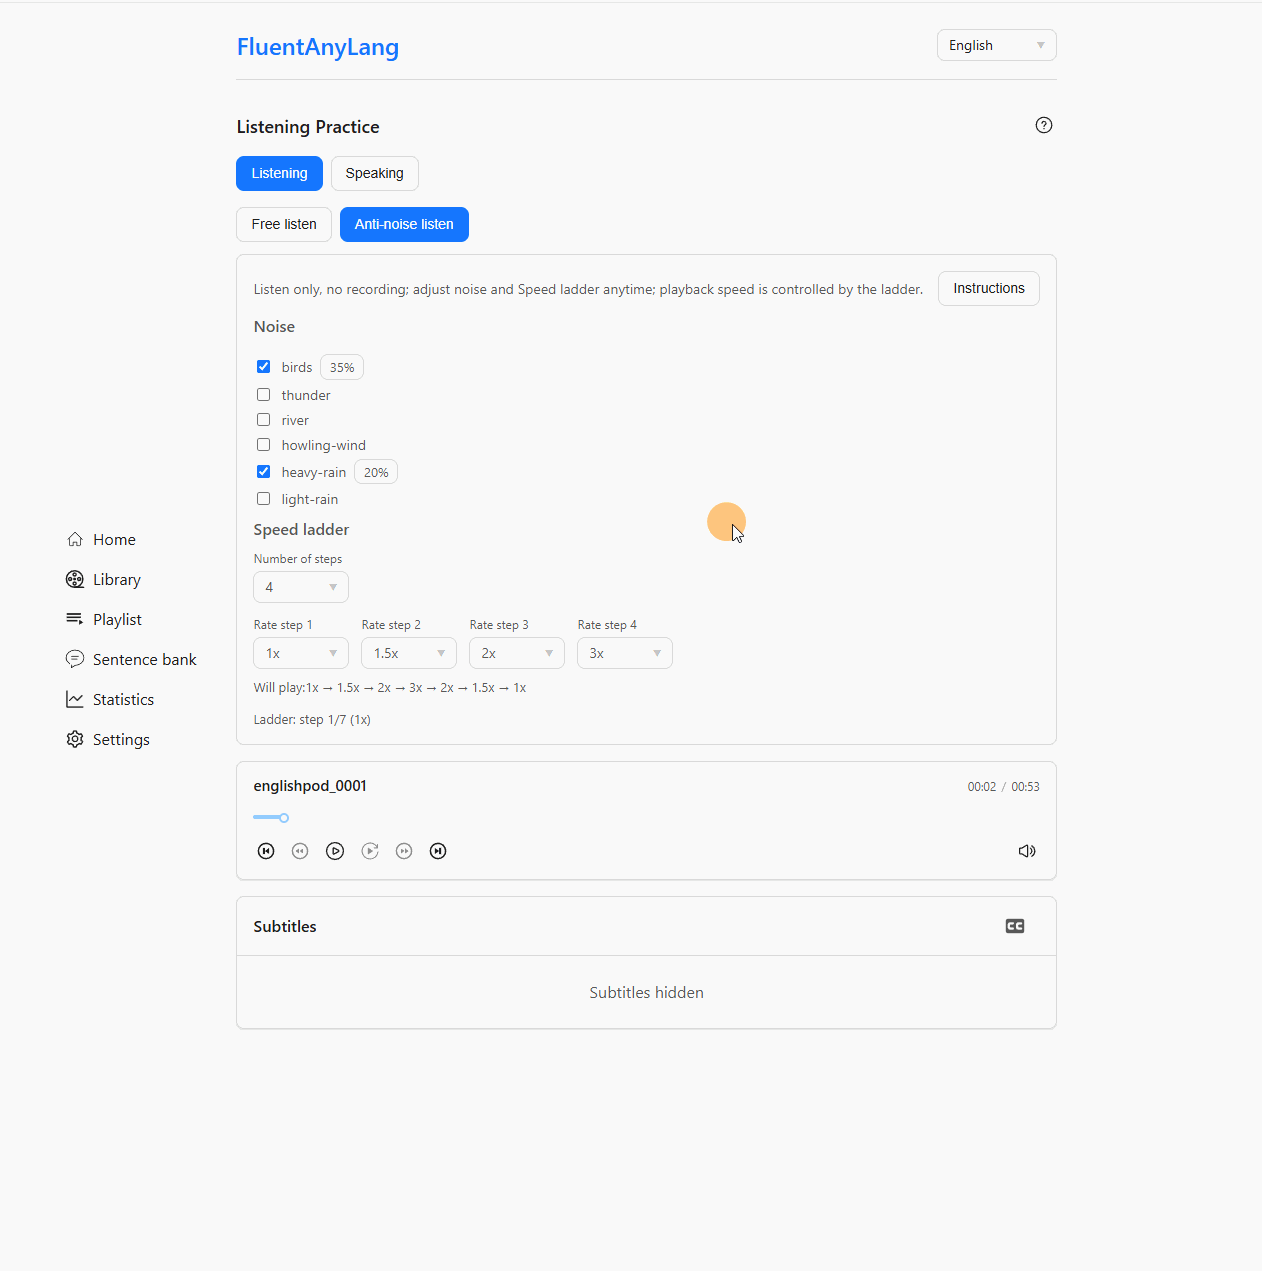Screen dimensions: 1262x1271
Task: Click the heavy-rain 20% volume value
Action: [x=376, y=472]
